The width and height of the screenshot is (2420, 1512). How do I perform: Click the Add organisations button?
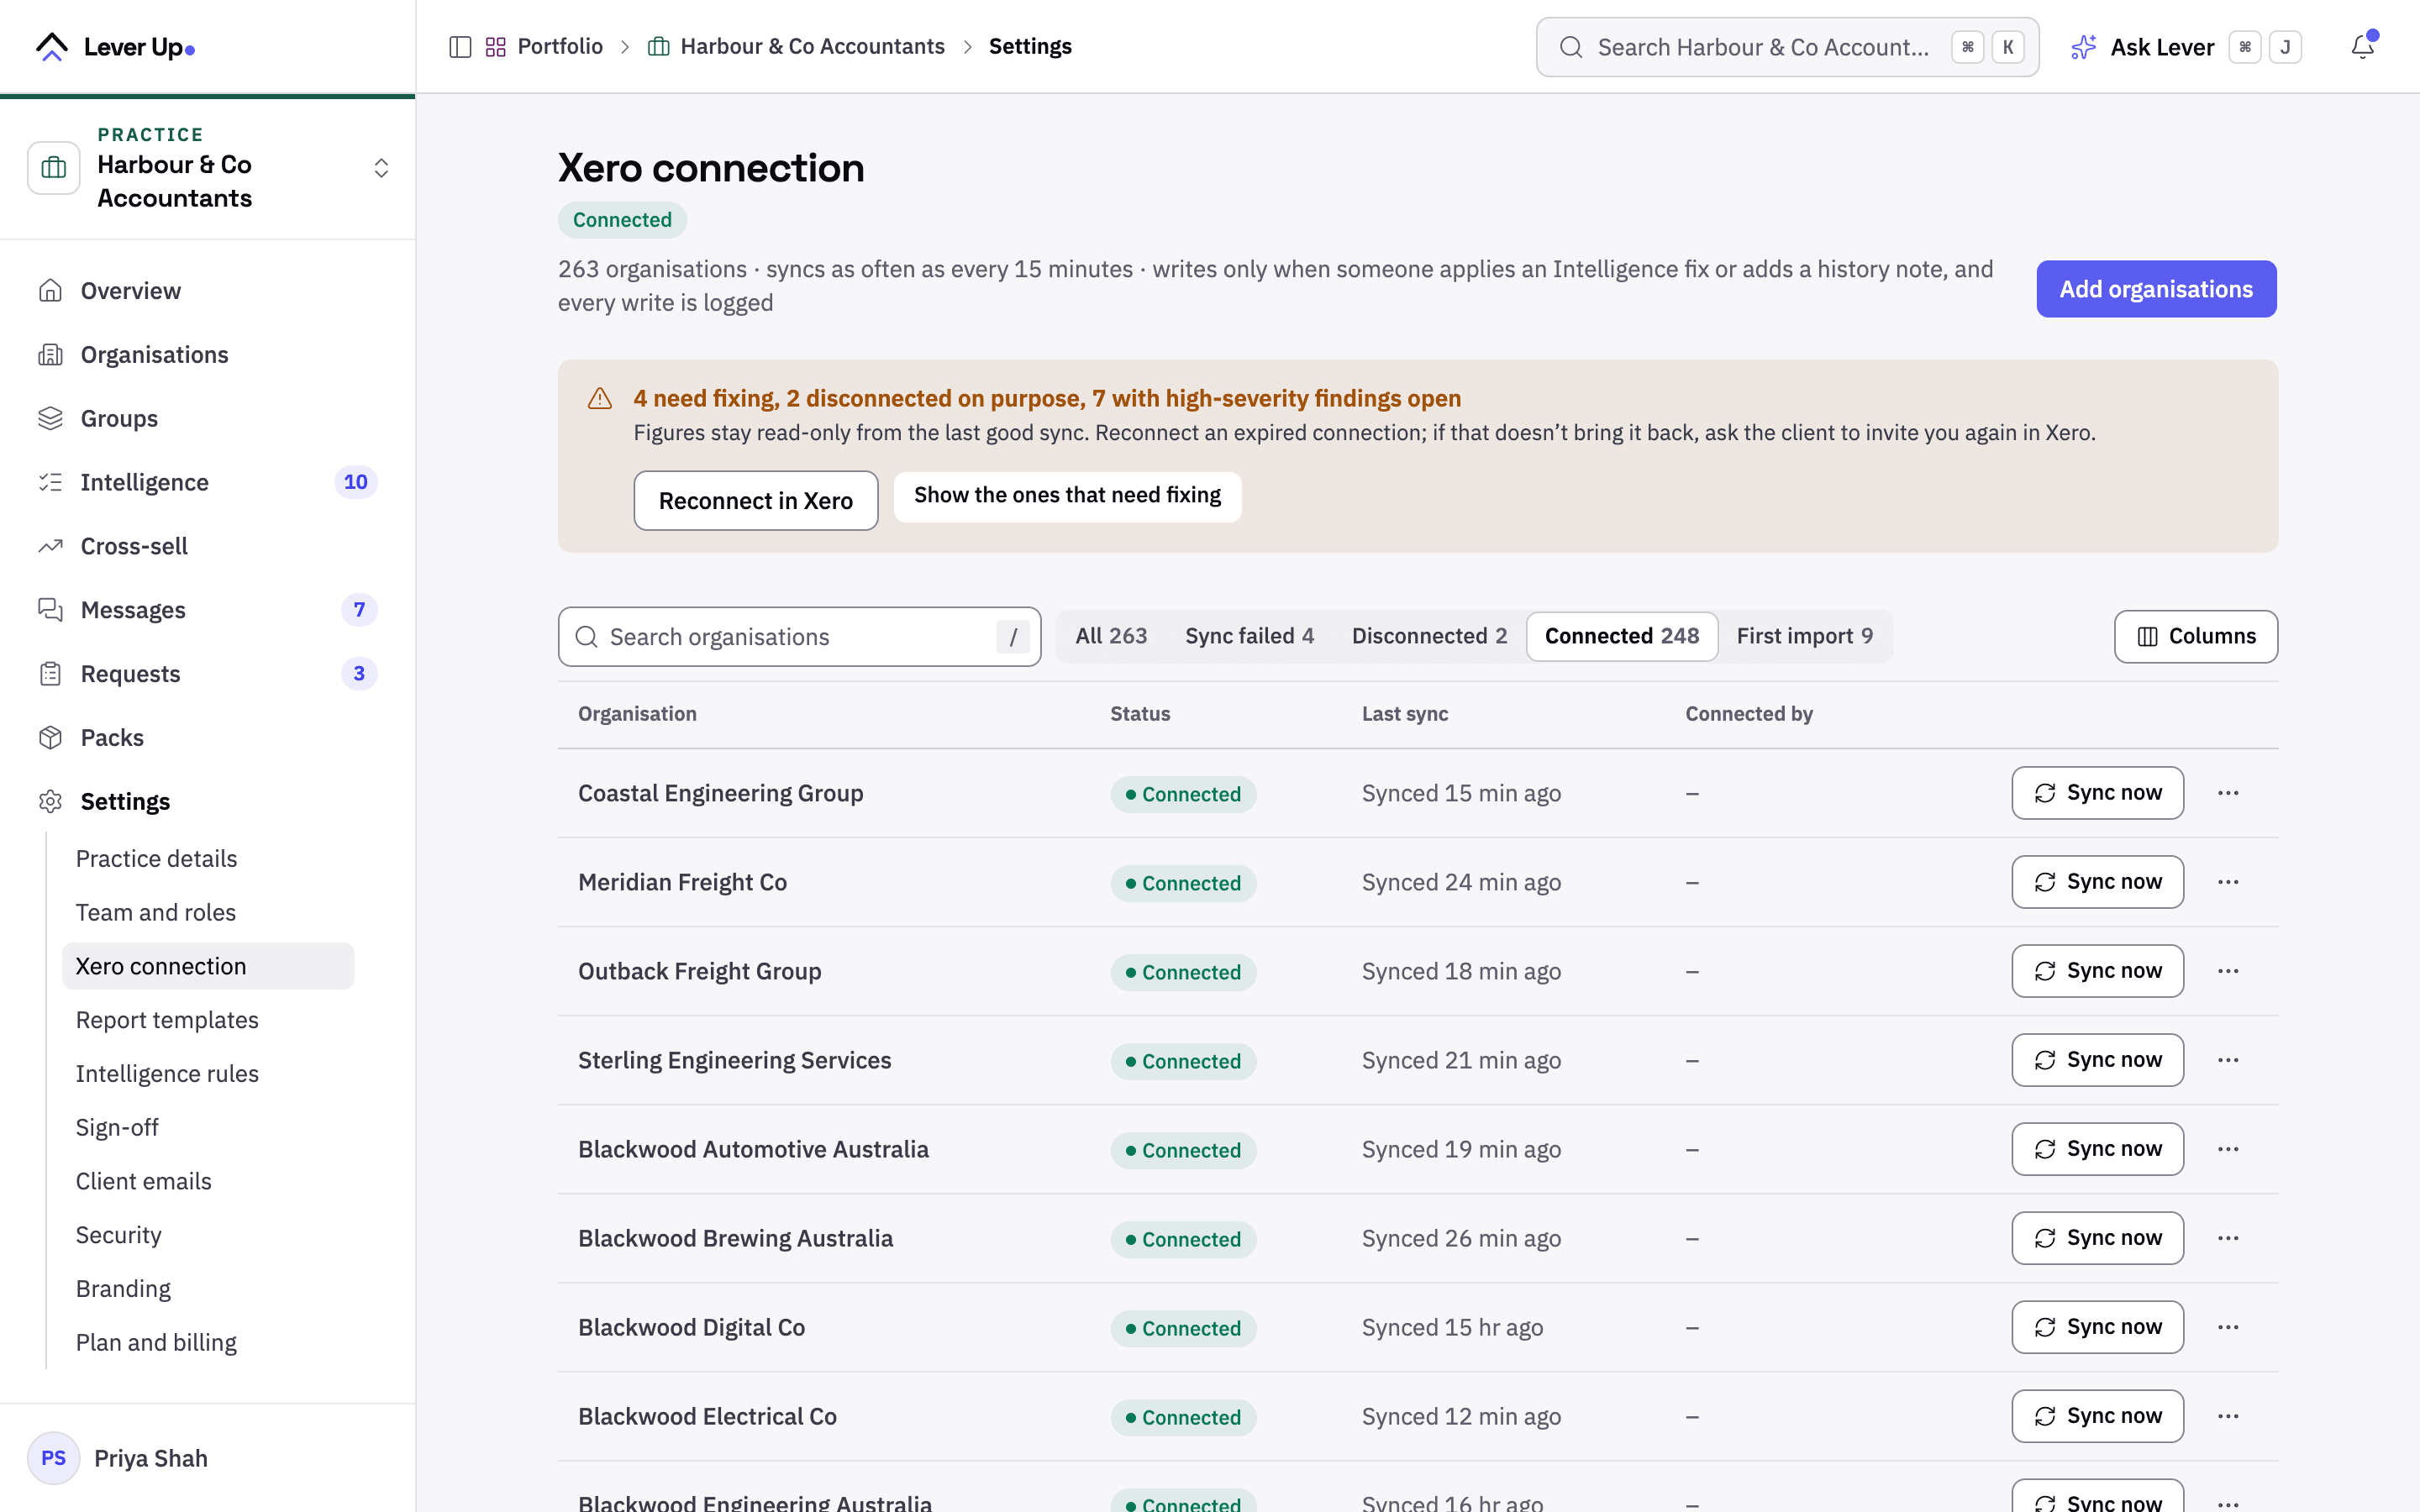tap(2156, 289)
